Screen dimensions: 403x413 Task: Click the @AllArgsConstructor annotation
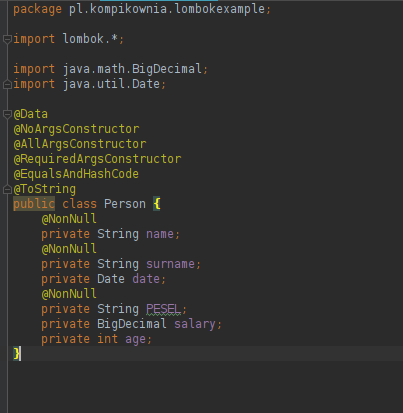[80, 144]
